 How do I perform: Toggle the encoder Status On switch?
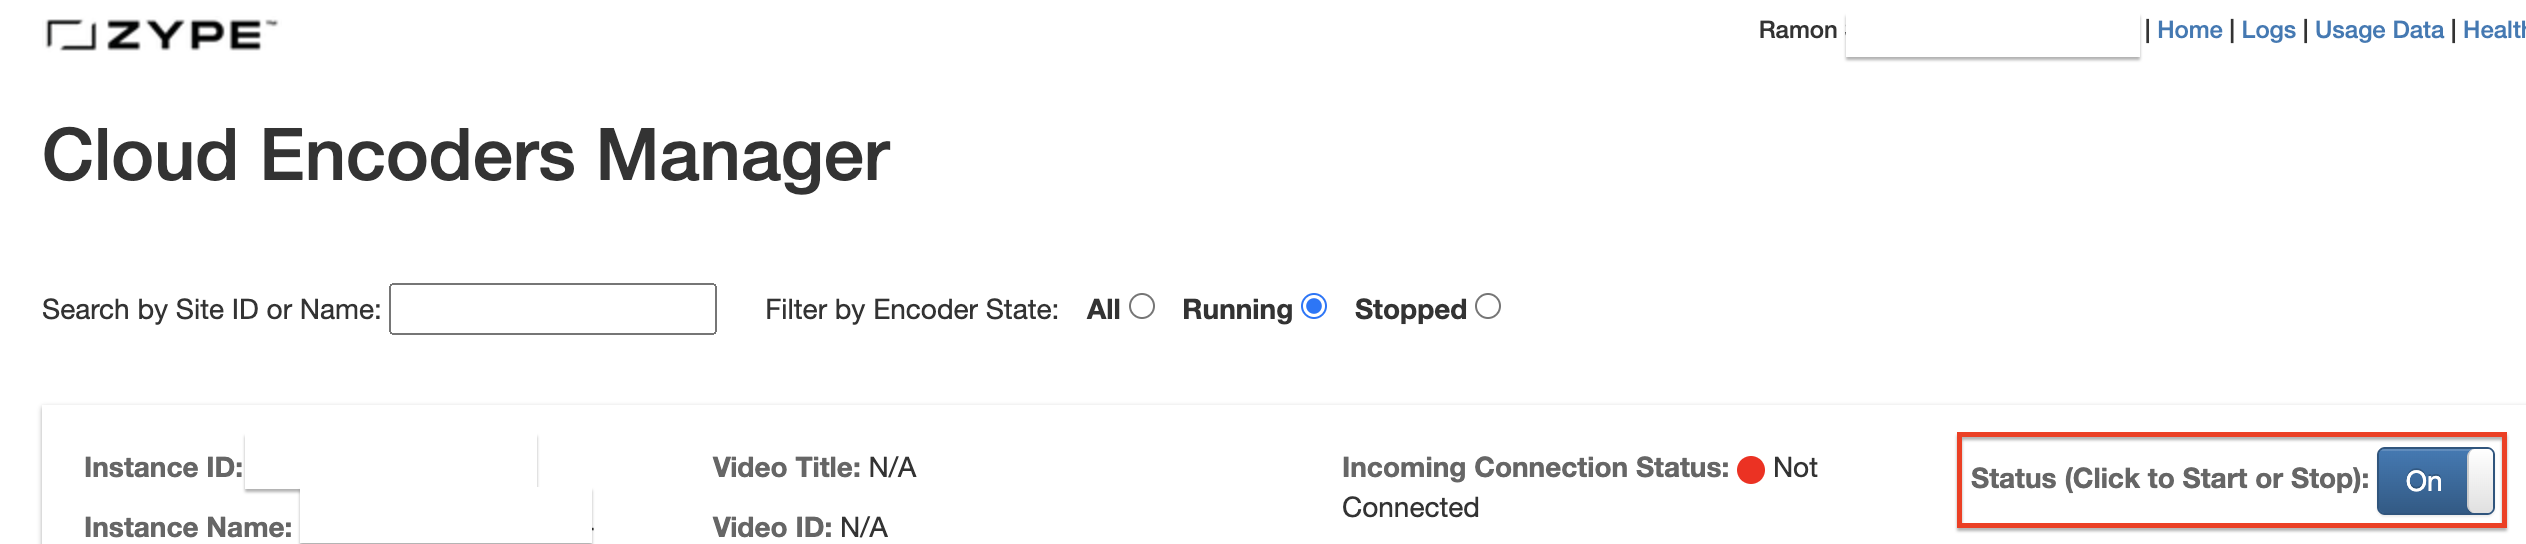pyautogui.click(x=2435, y=481)
